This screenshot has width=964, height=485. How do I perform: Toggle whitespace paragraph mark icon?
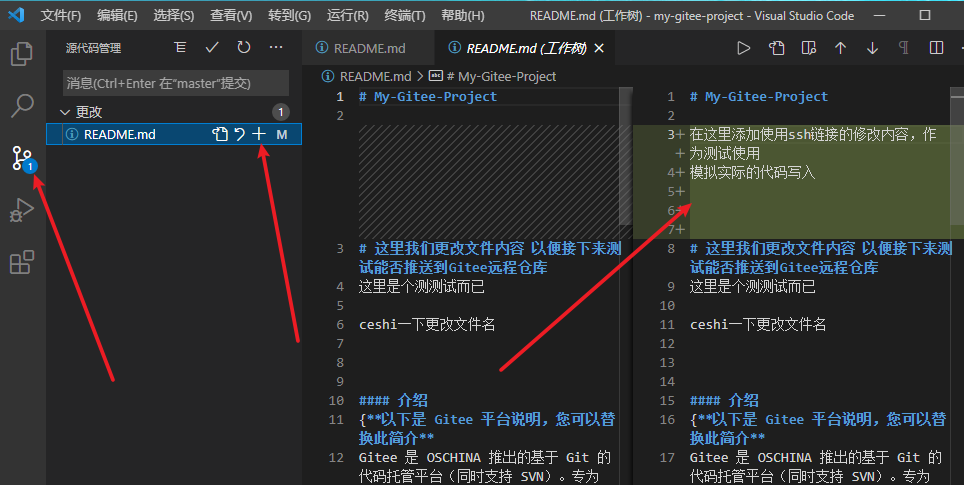(904, 48)
